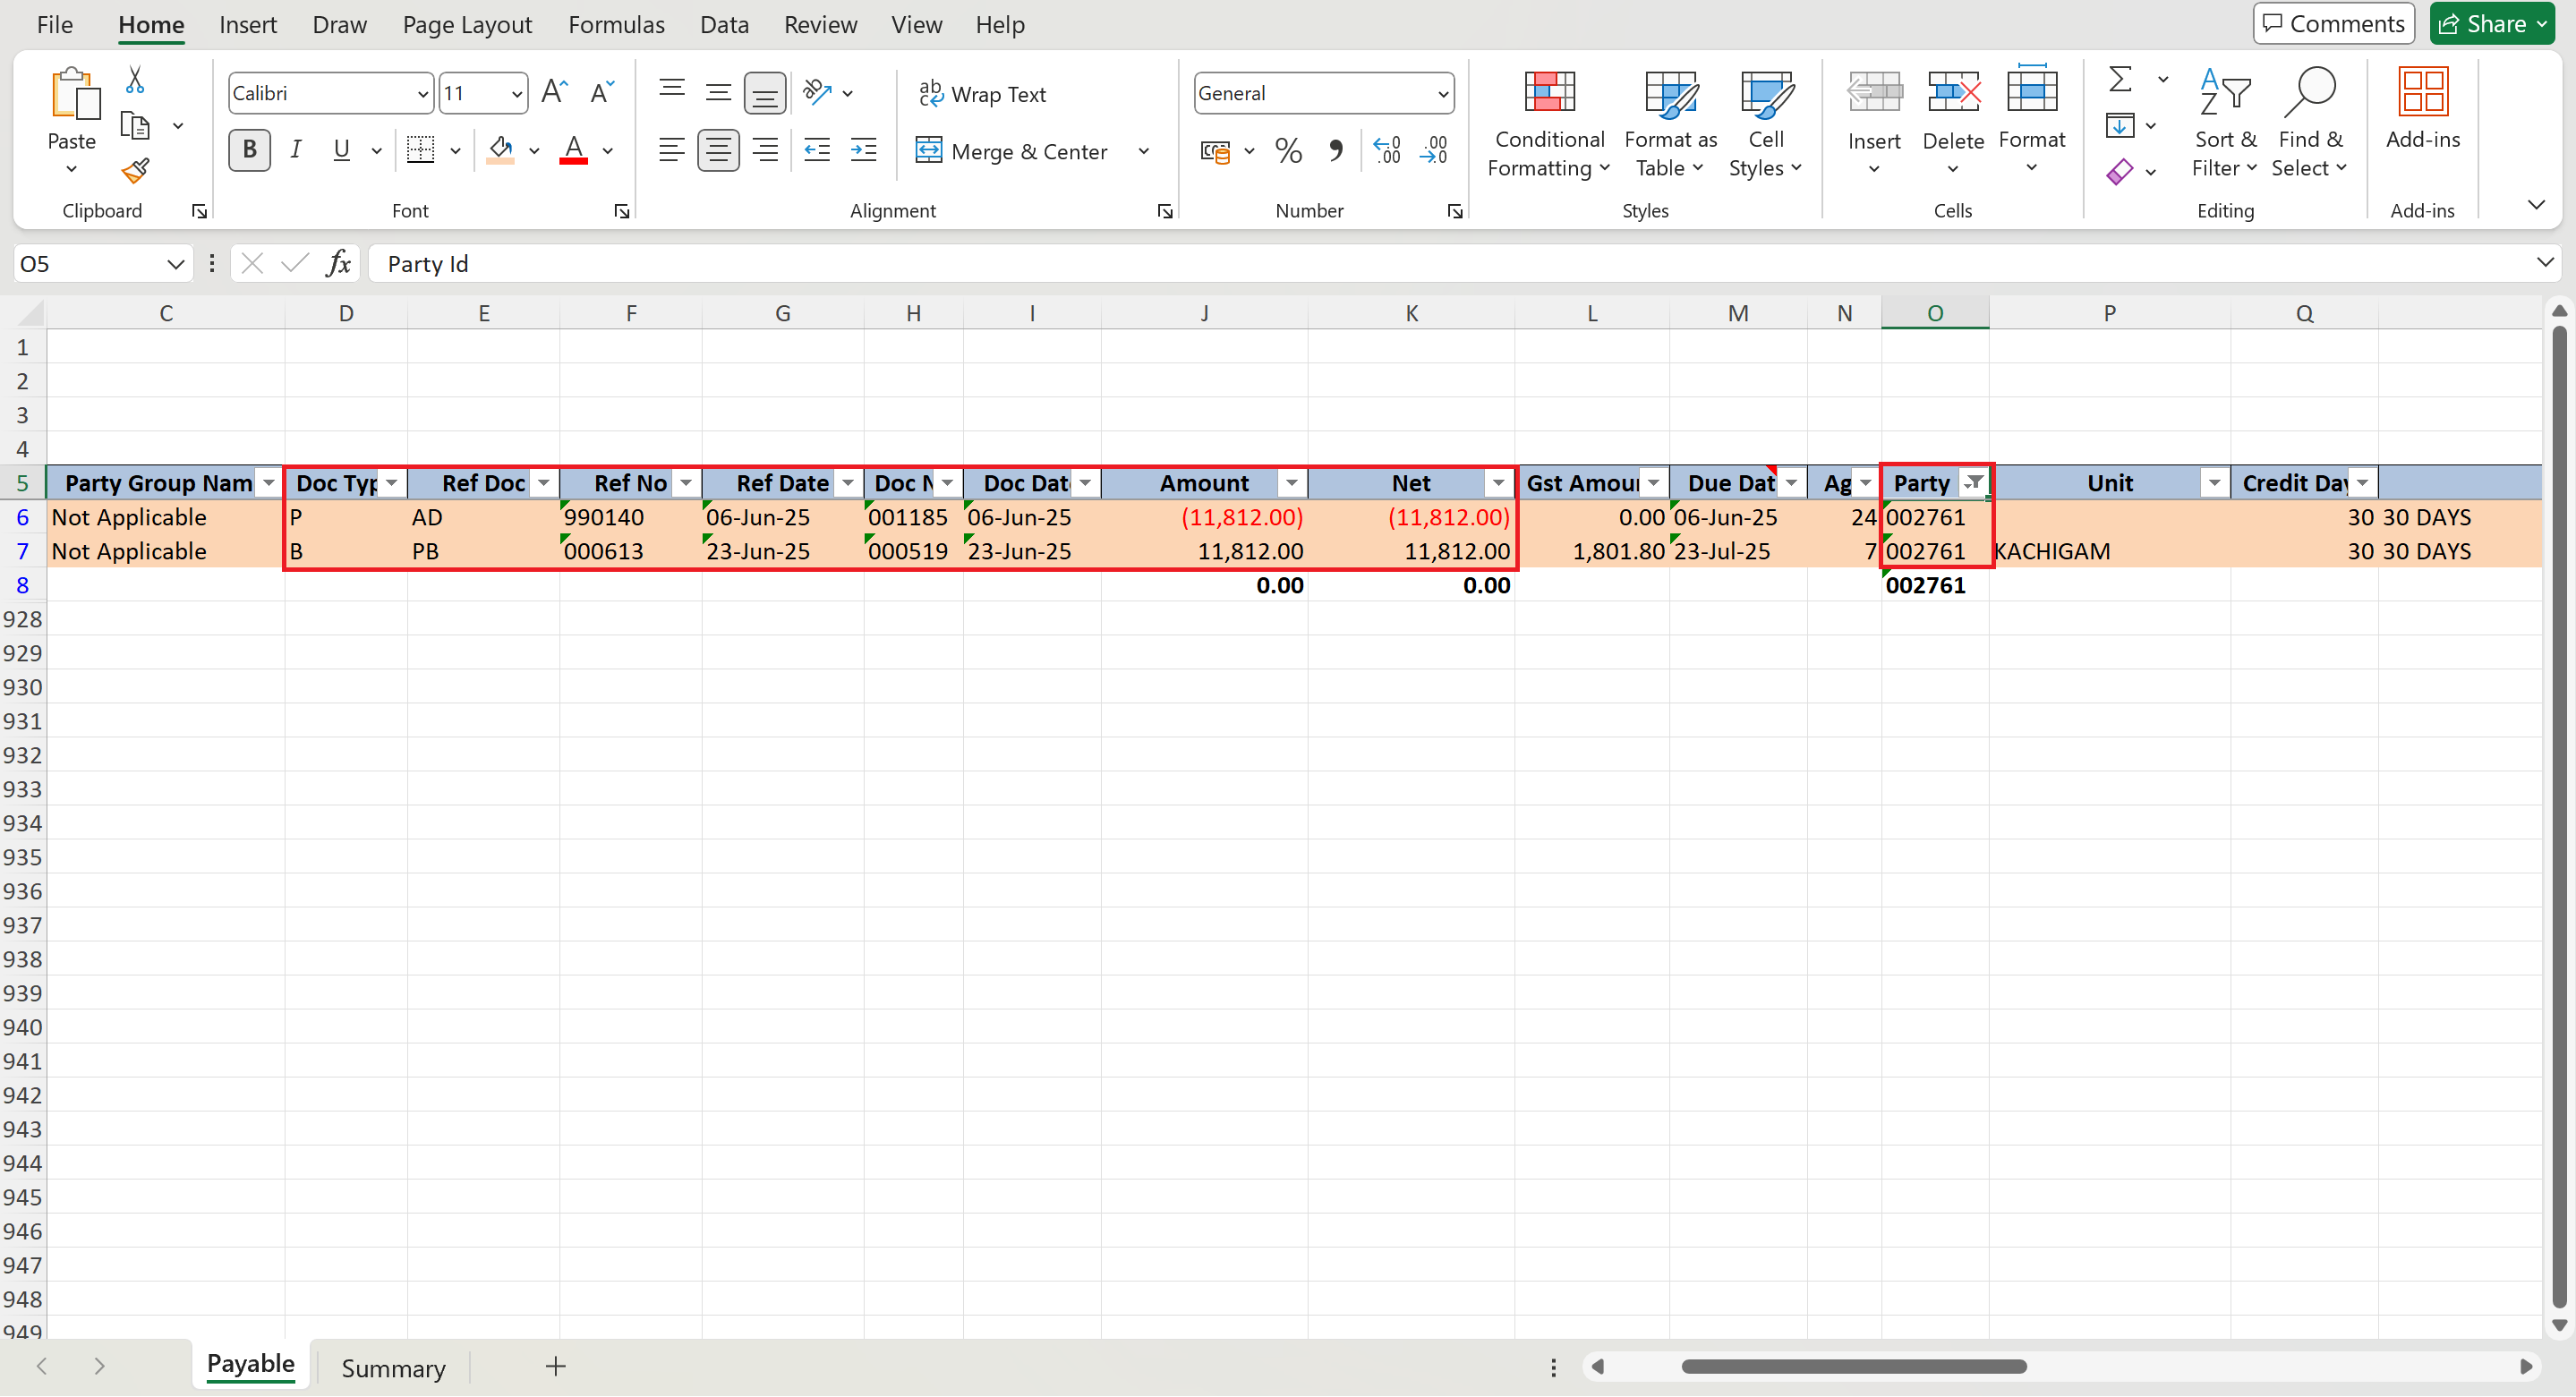Viewport: 2576px width, 1397px height.
Task: Click the Increase Indent icon
Action: coord(863,151)
